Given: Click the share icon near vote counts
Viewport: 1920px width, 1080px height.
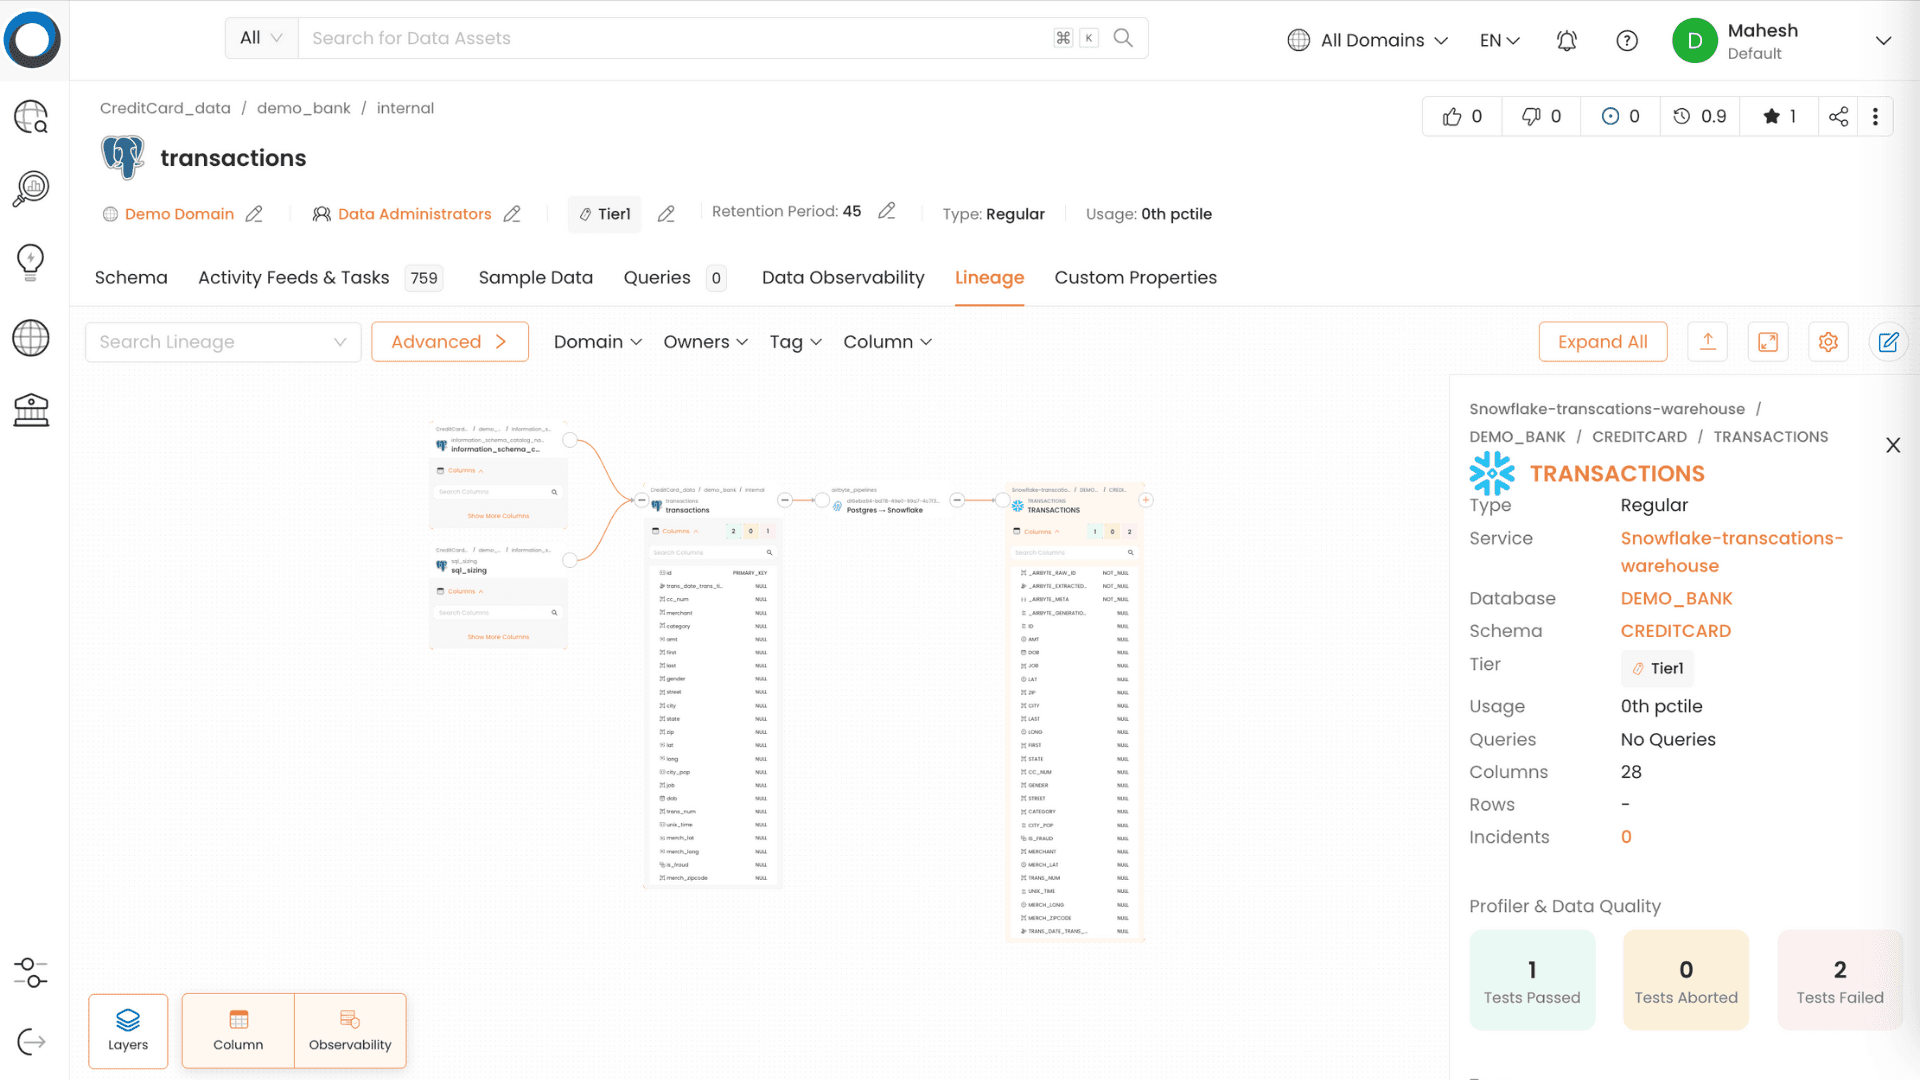Looking at the screenshot, I should pyautogui.click(x=1838, y=117).
